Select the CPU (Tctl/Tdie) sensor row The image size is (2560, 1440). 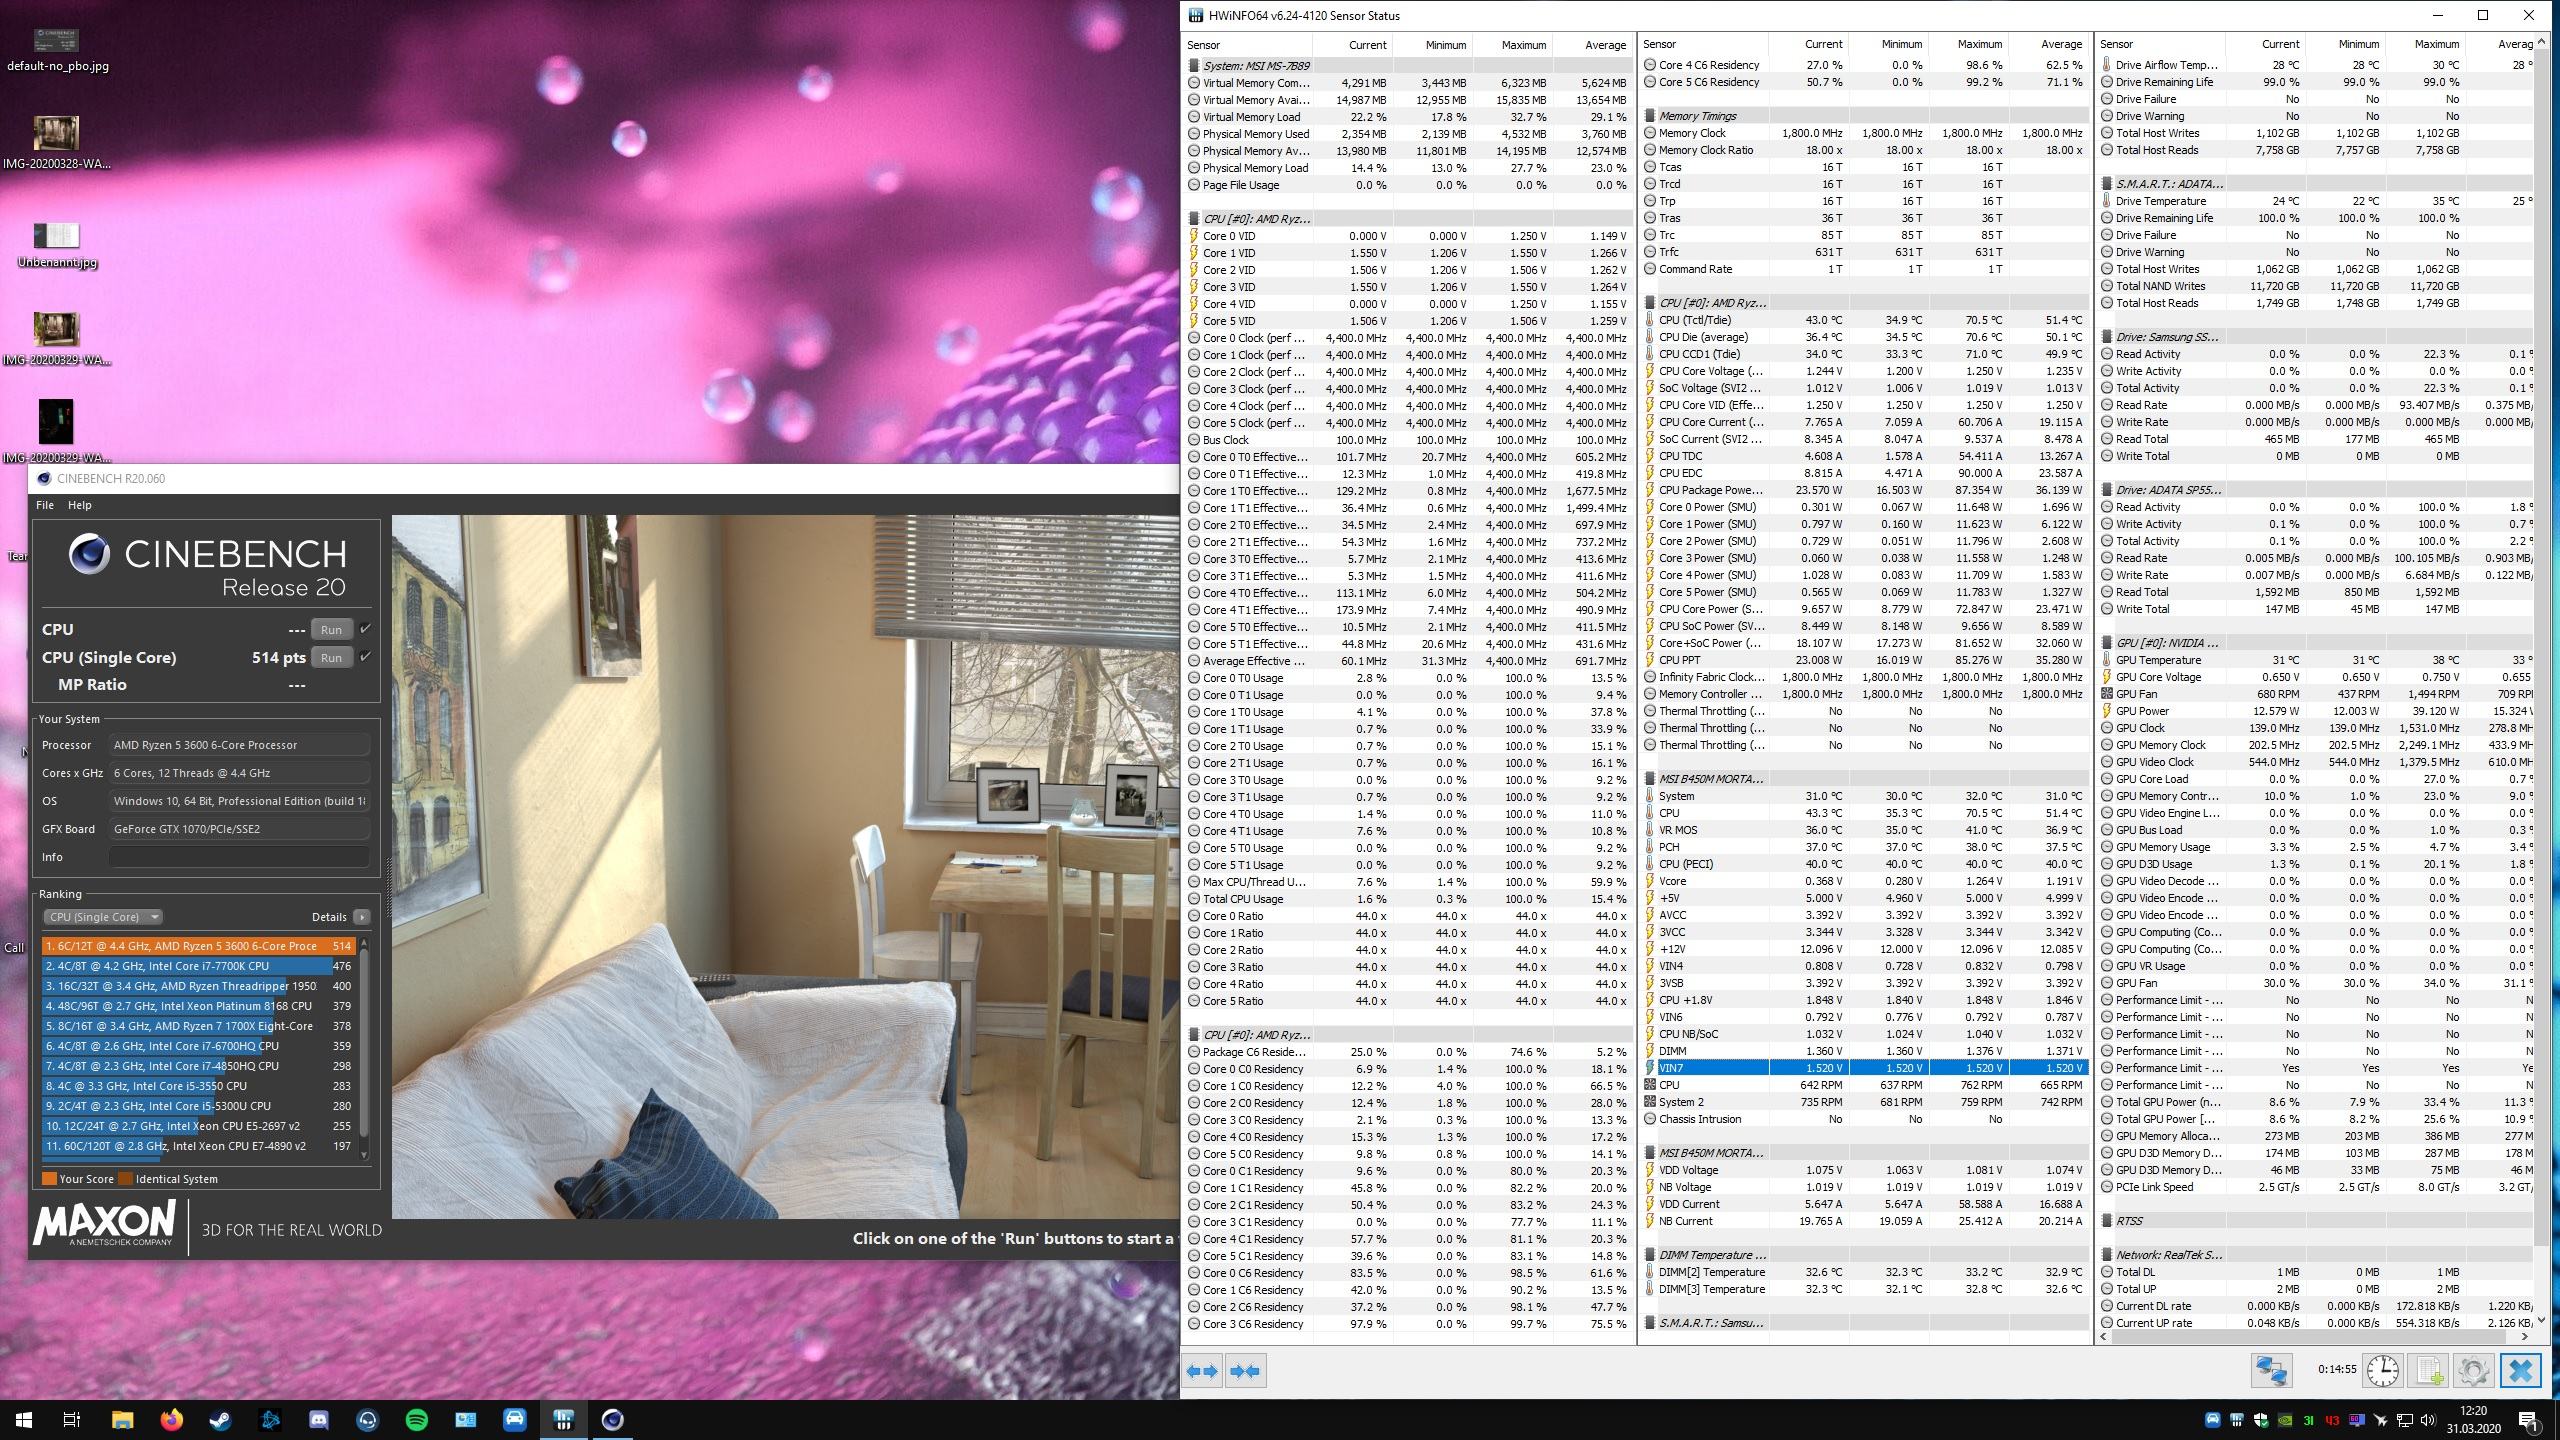[x=1865, y=320]
